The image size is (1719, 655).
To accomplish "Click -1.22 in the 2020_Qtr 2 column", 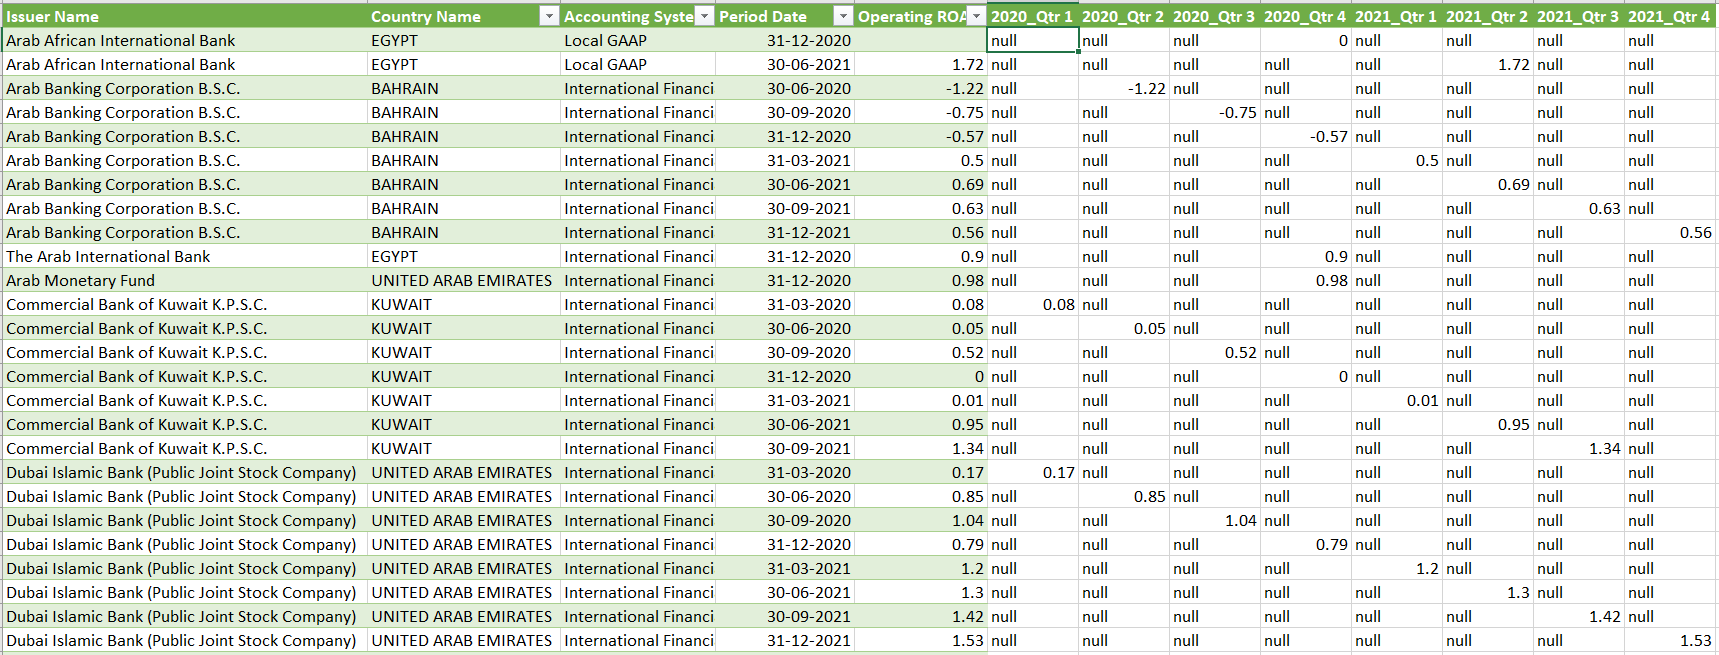I will pyautogui.click(x=1124, y=88).
